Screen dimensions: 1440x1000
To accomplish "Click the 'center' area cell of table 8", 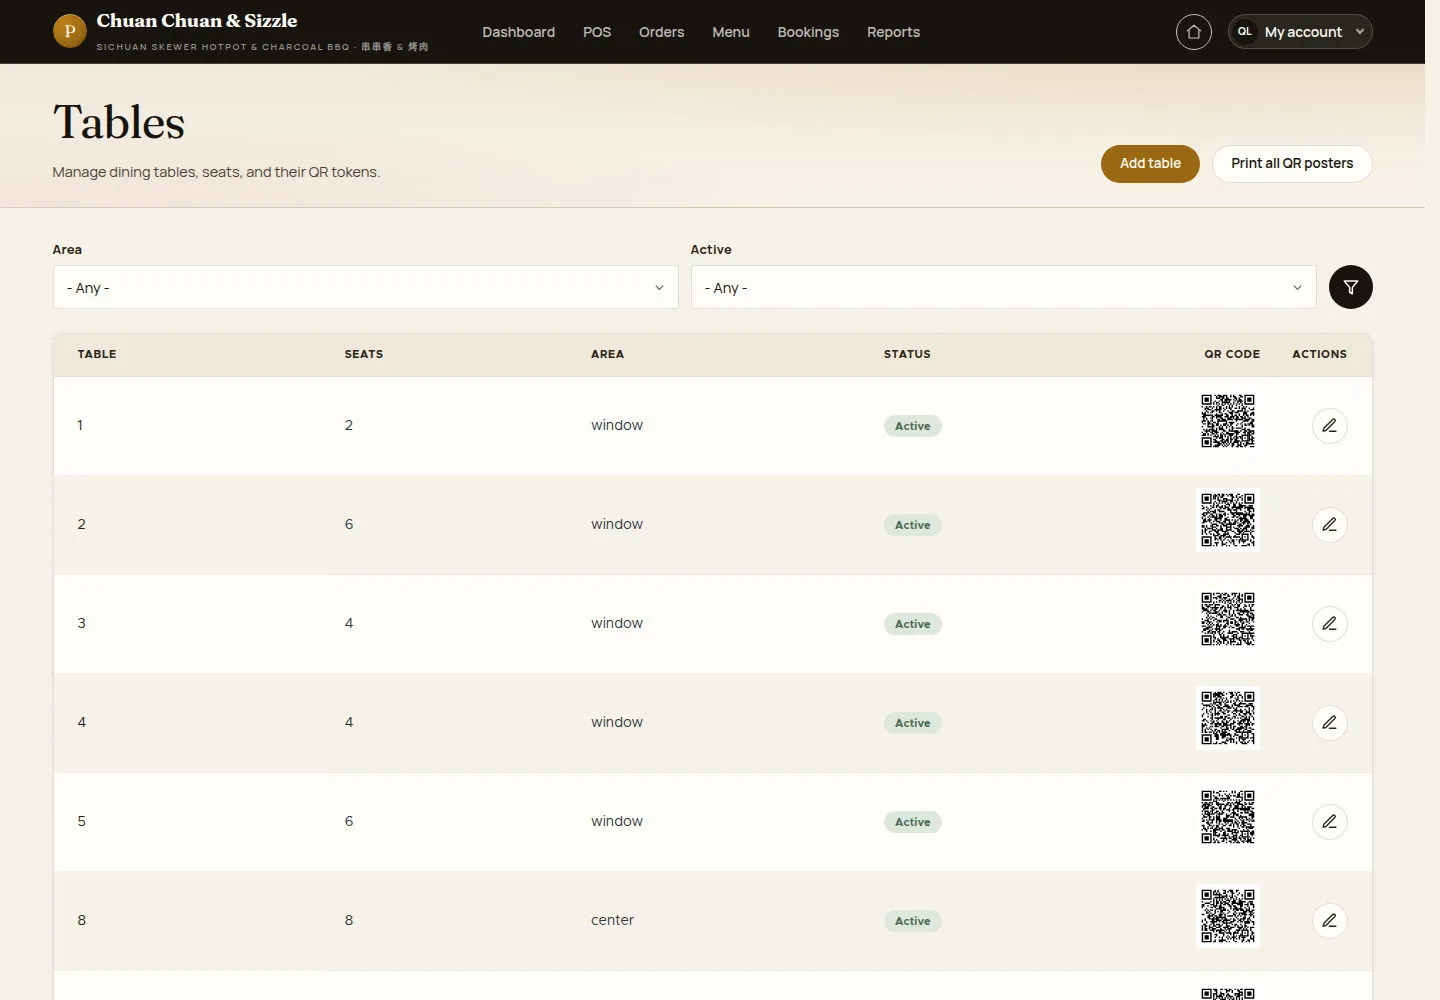I will pyautogui.click(x=612, y=920).
